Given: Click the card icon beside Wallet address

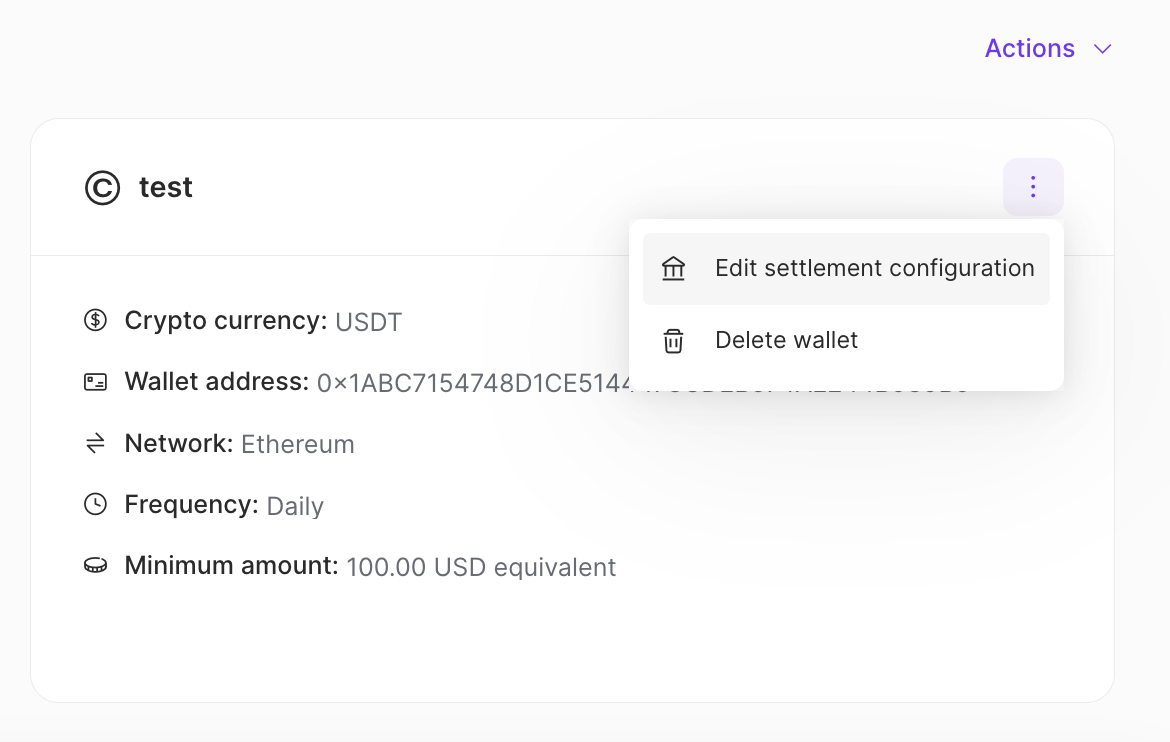Looking at the screenshot, I should click(x=95, y=381).
